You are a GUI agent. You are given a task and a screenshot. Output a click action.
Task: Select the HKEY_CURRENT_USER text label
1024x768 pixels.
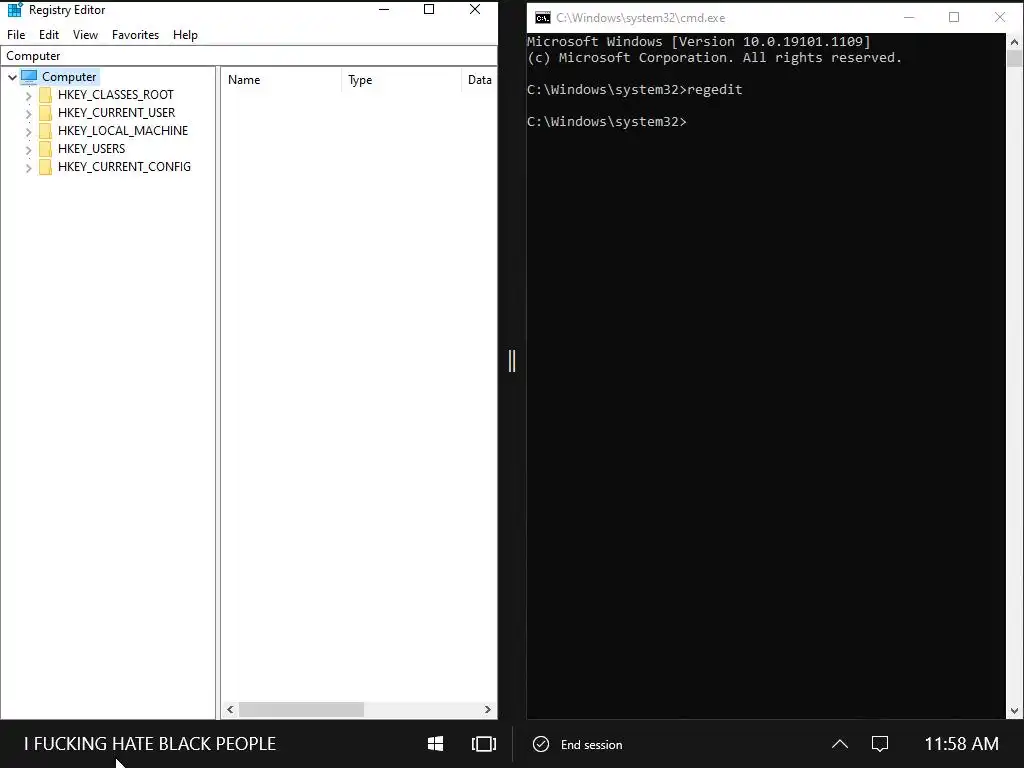click(116, 112)
